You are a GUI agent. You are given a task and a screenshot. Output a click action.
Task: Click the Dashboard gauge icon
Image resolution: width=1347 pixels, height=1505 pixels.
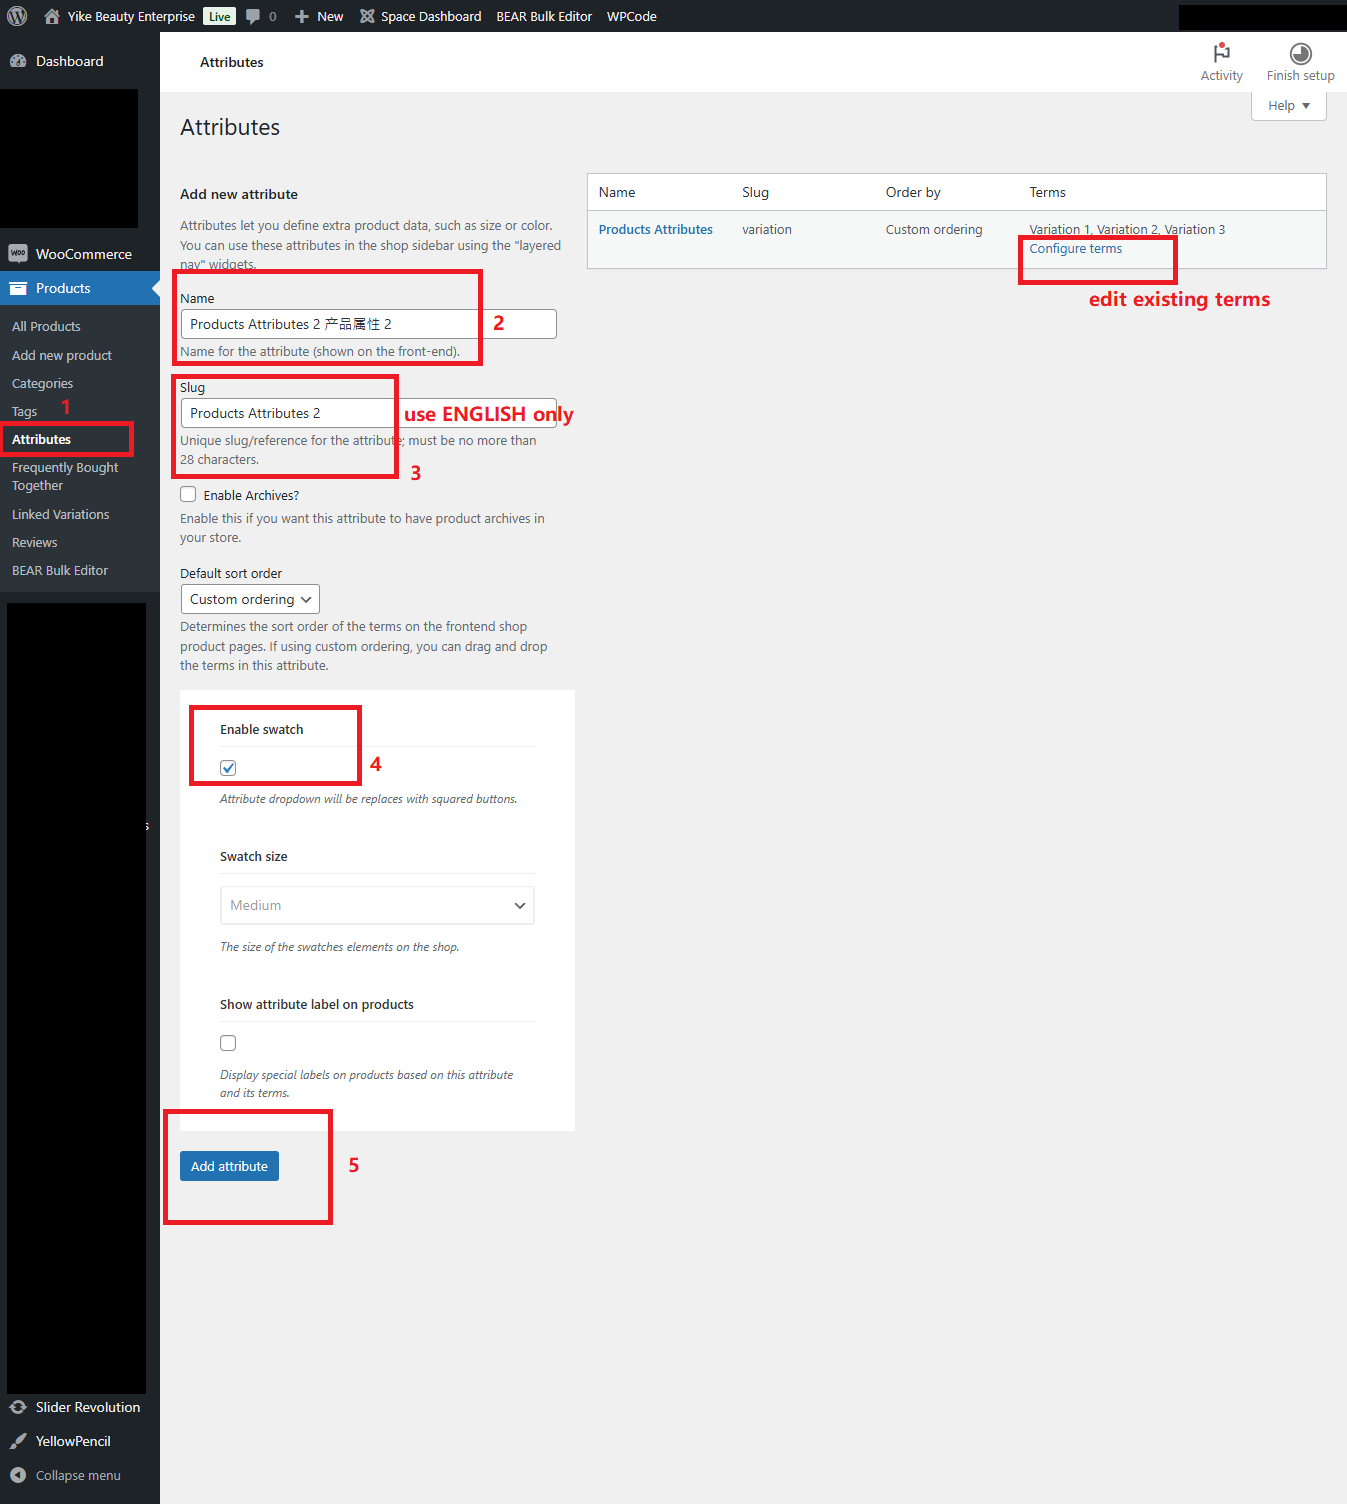click(x=18, y=61)
